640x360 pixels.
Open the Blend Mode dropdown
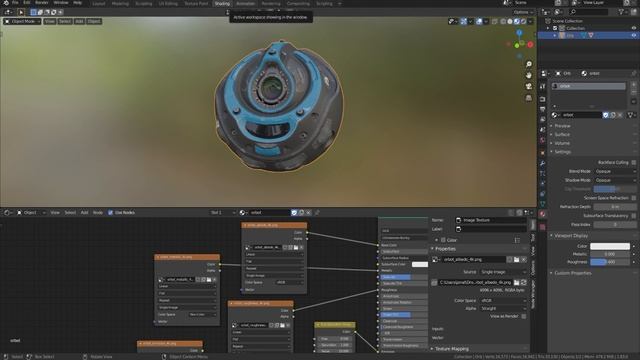coord(615,171)
